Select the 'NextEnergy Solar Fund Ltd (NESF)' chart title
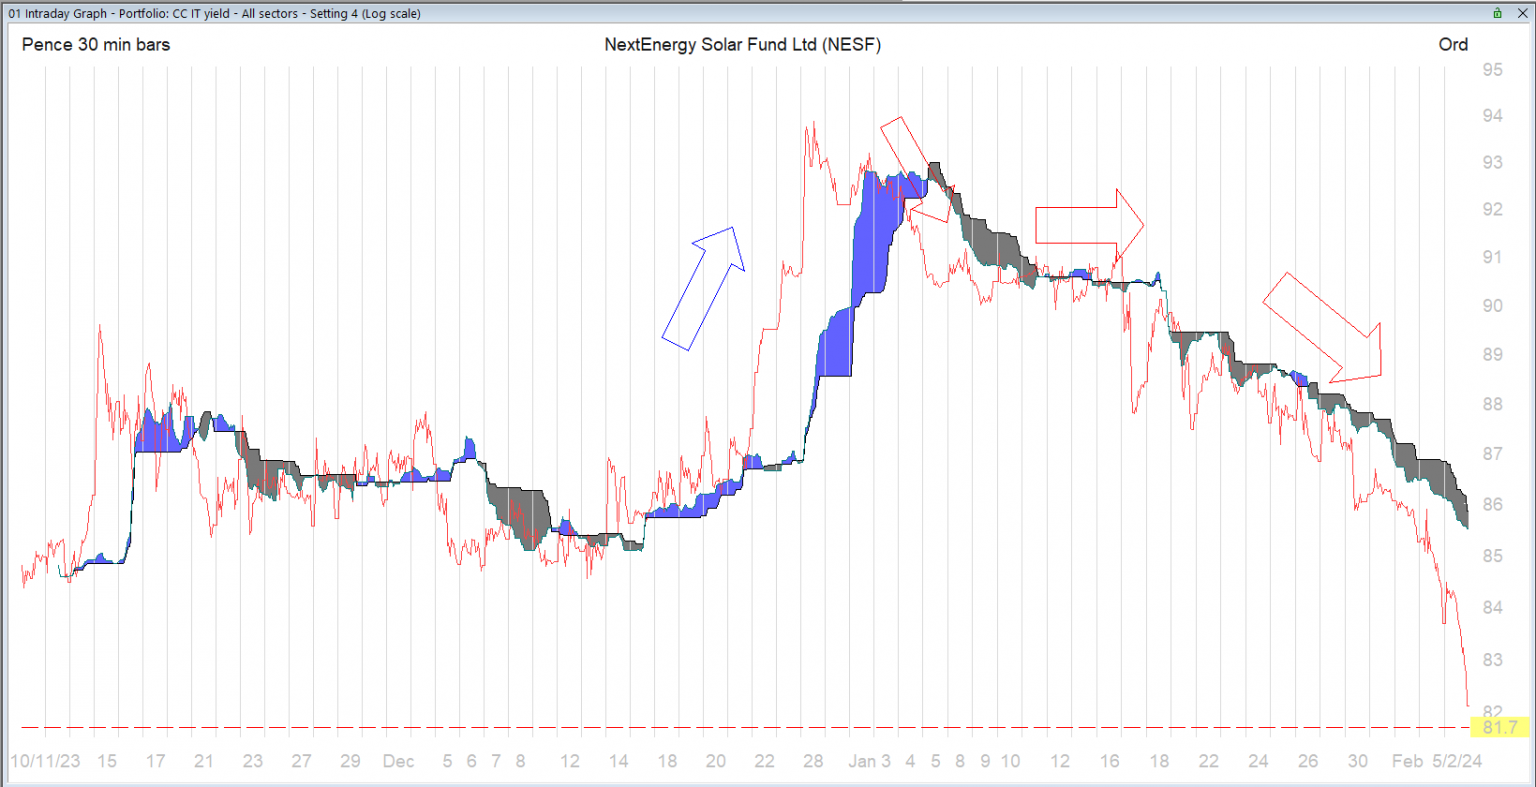Image resolution: width=1536 pixels, height=787 pixels. click(x=743, y=44)
